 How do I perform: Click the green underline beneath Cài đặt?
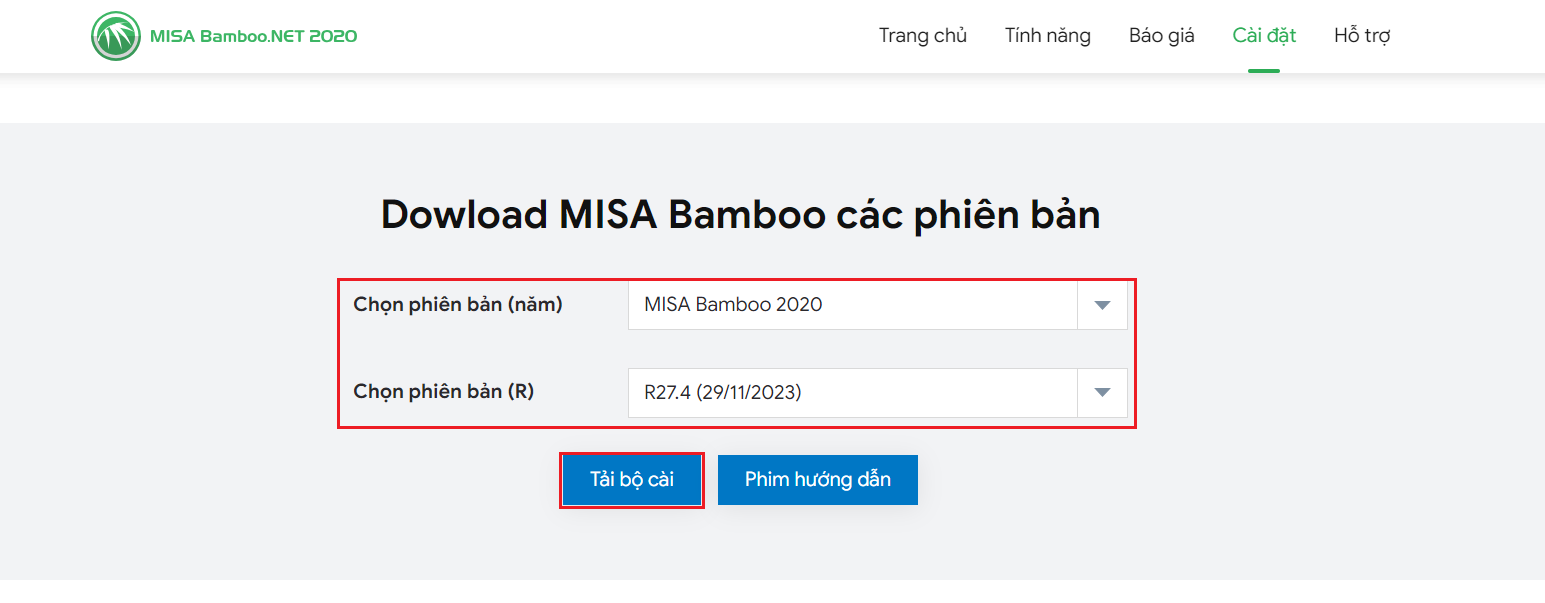pos(1264,71)
